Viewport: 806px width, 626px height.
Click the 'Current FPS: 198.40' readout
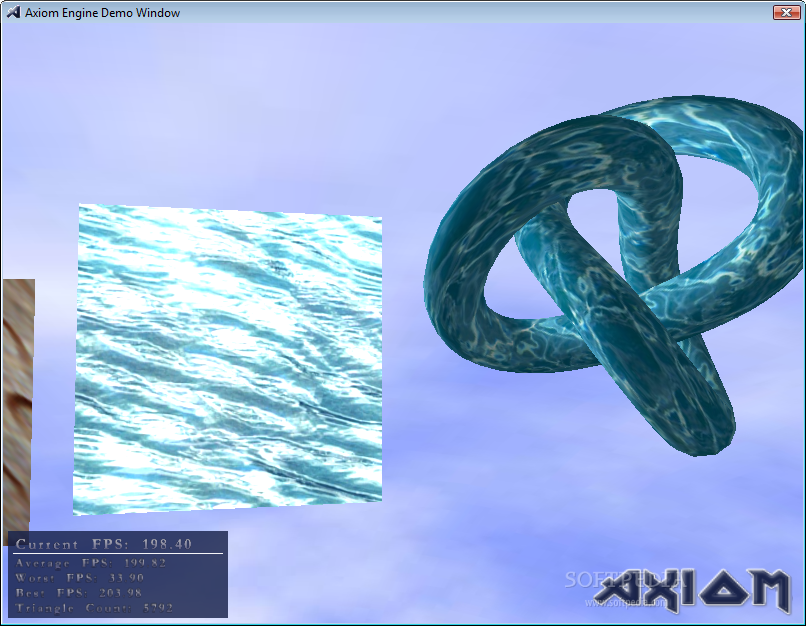(104, 544)
